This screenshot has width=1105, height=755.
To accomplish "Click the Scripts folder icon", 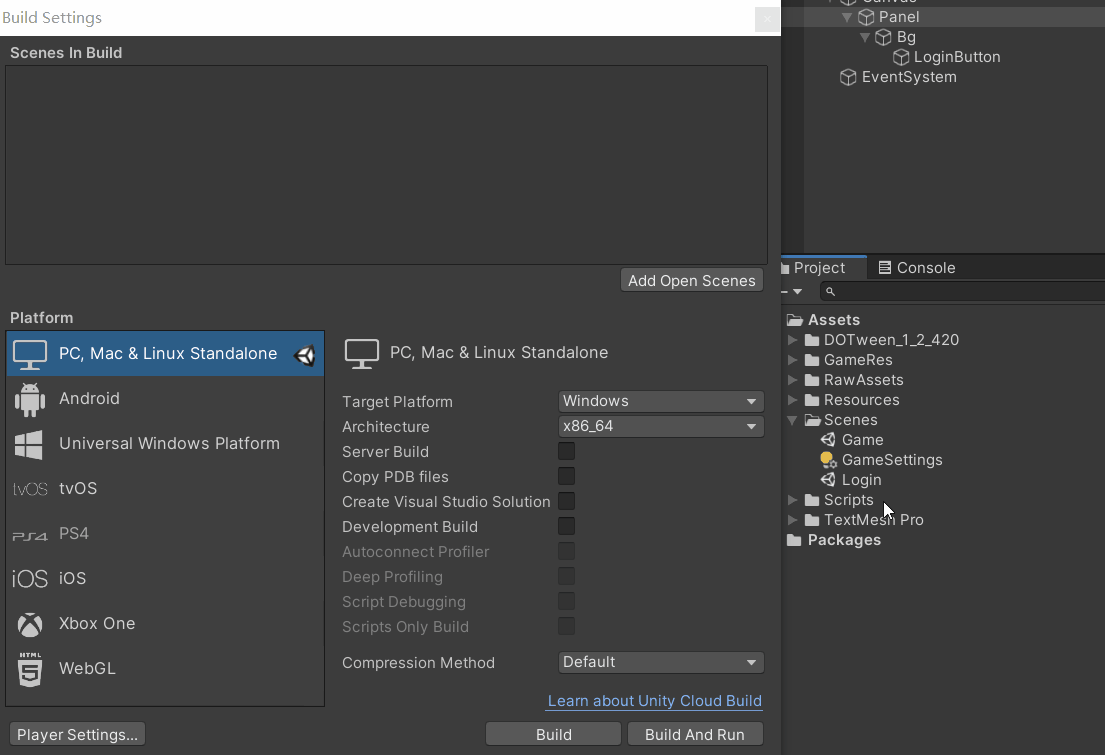I will [x=812, y=500].
